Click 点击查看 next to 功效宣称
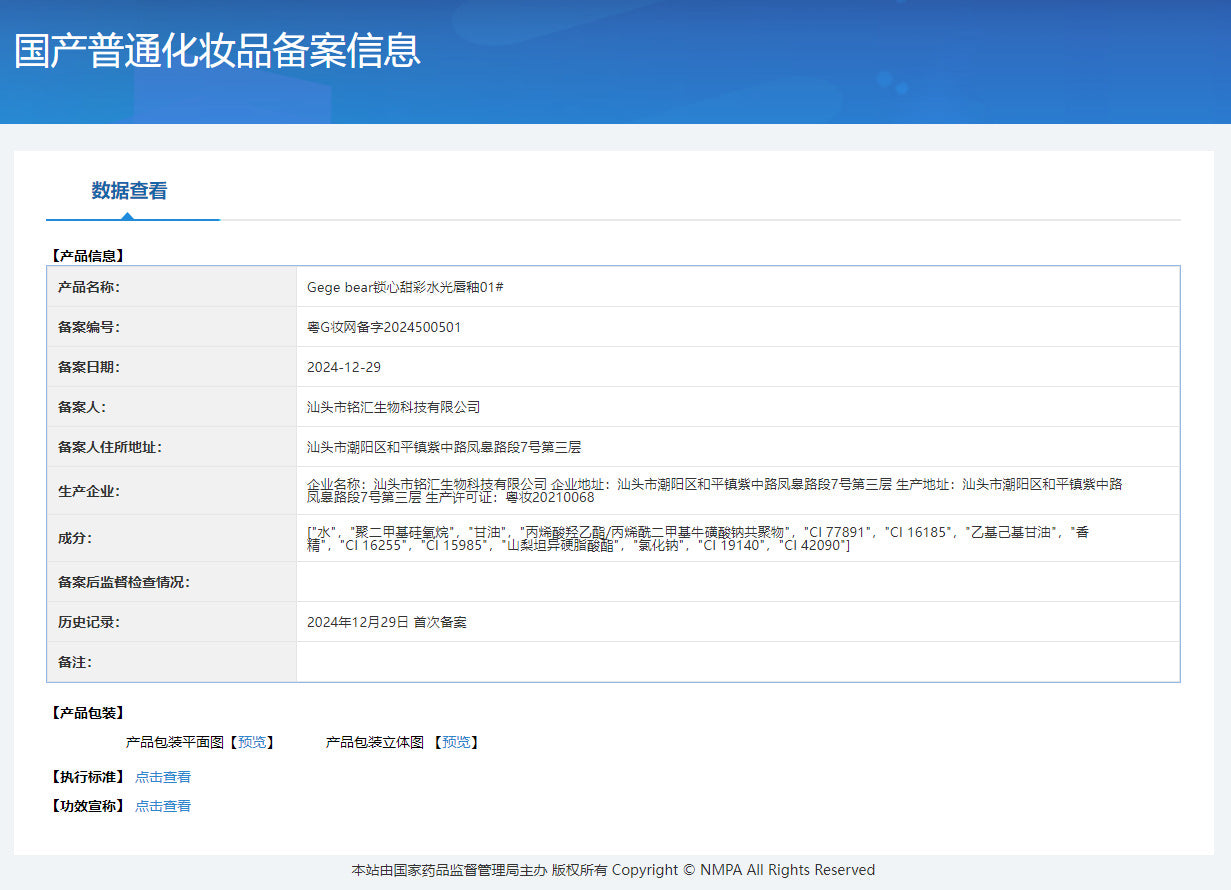Image resolution: width=1231 pixels, height=890 pixels. (163, 806)
